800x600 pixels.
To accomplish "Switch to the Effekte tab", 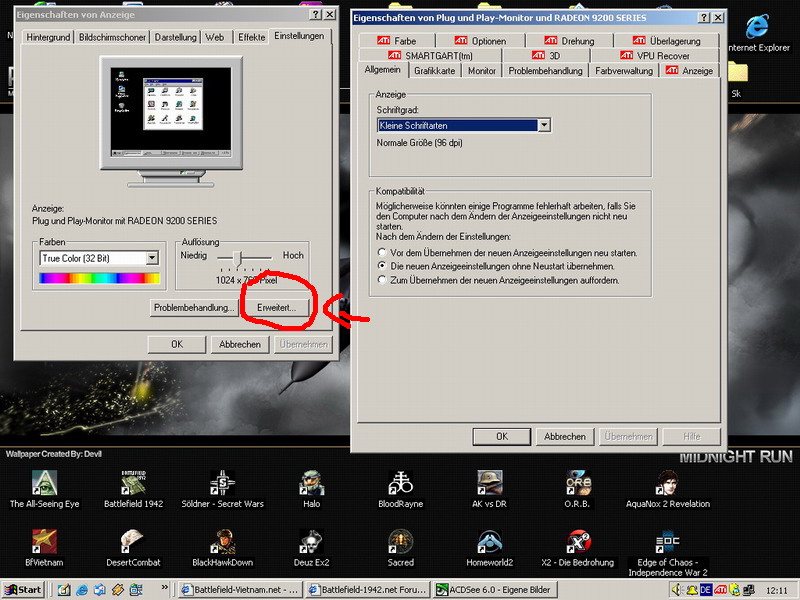I will (x=252, y=37).
